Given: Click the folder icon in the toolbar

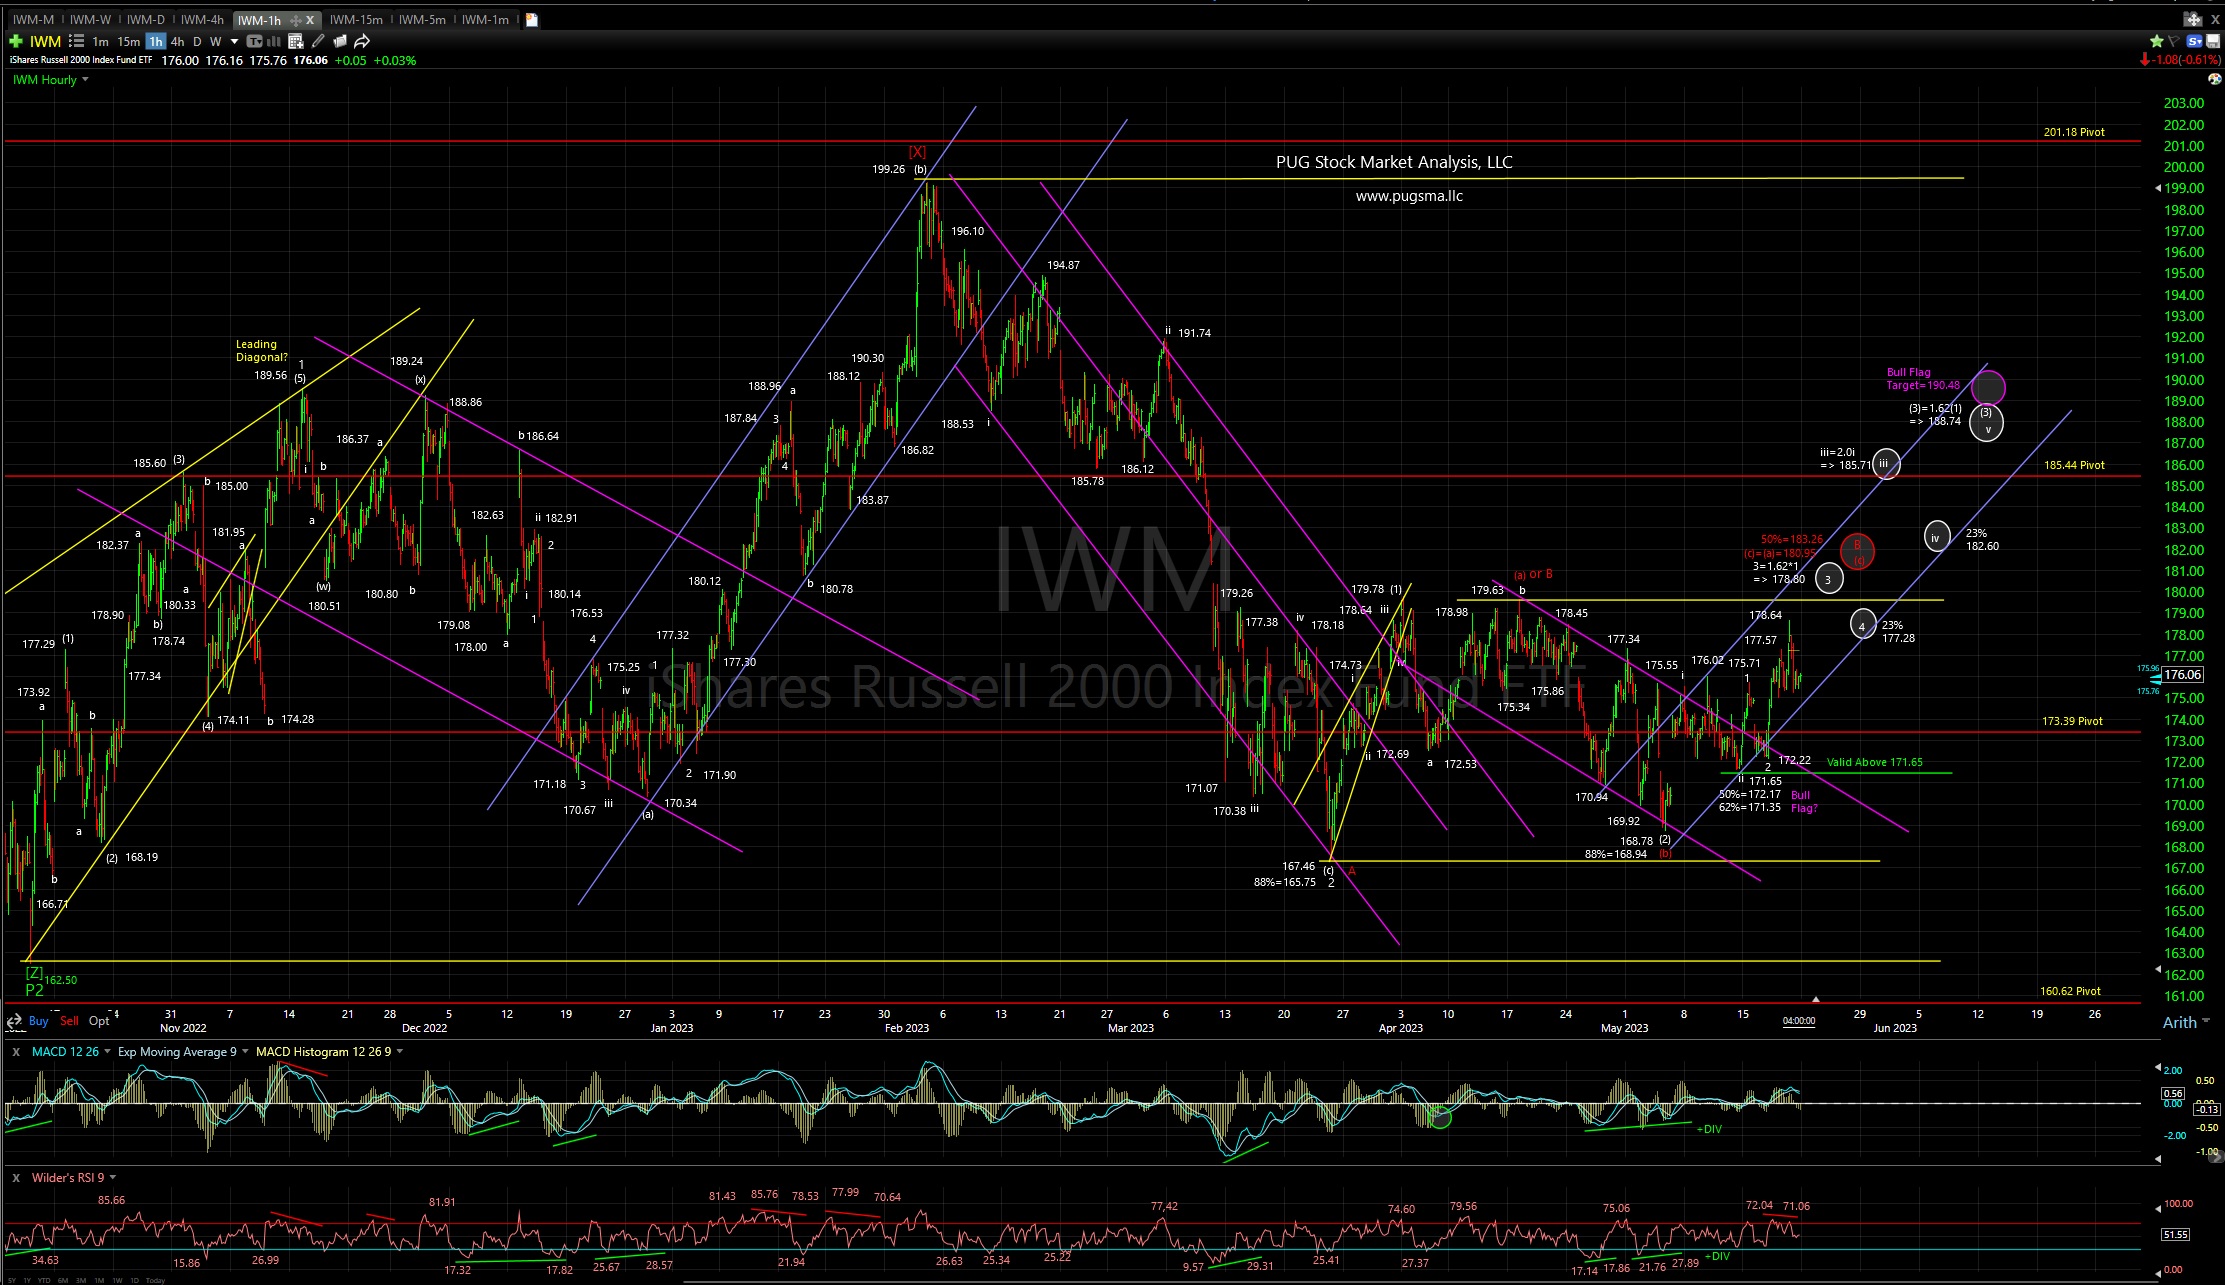Looking at the screenshot, I should pyautogui.click(x=340, y=41).
